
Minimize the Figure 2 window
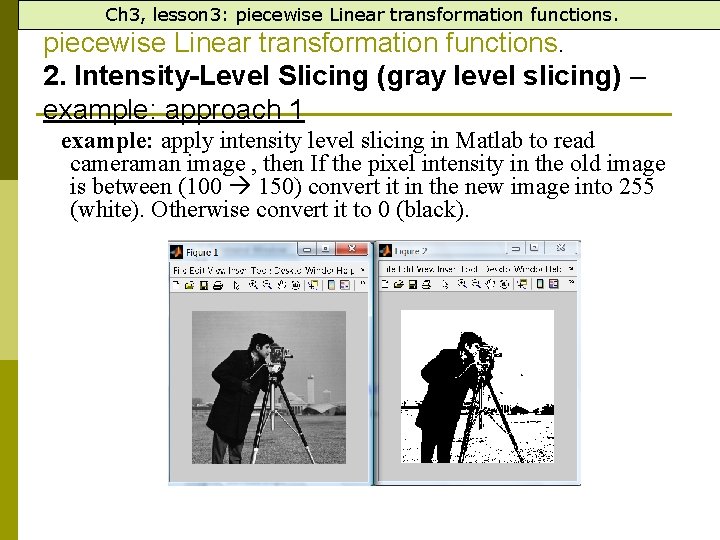(515, 248)
